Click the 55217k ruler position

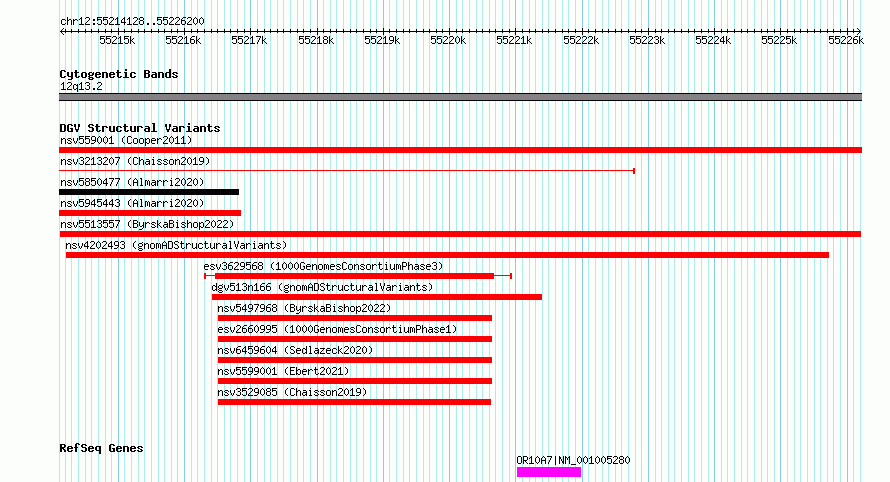[x=249, y=40]
